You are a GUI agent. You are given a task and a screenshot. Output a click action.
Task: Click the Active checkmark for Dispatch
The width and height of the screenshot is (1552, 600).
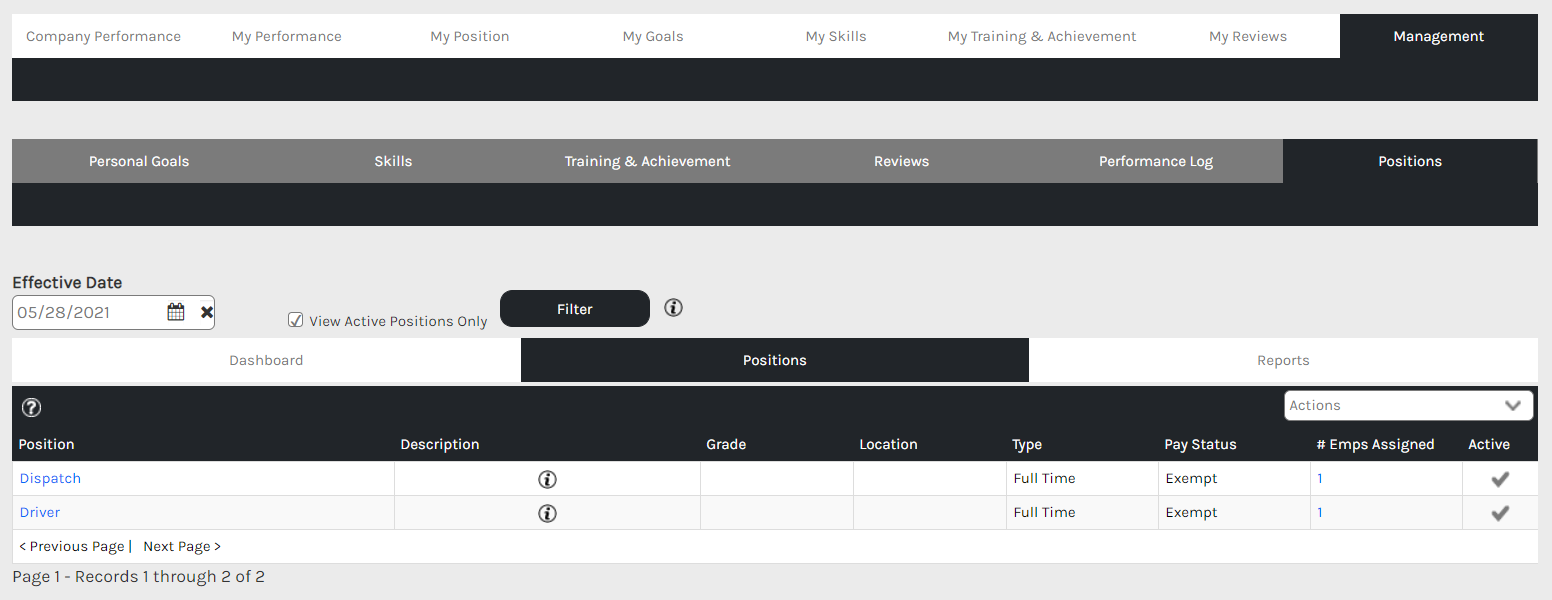(1499, 479)
